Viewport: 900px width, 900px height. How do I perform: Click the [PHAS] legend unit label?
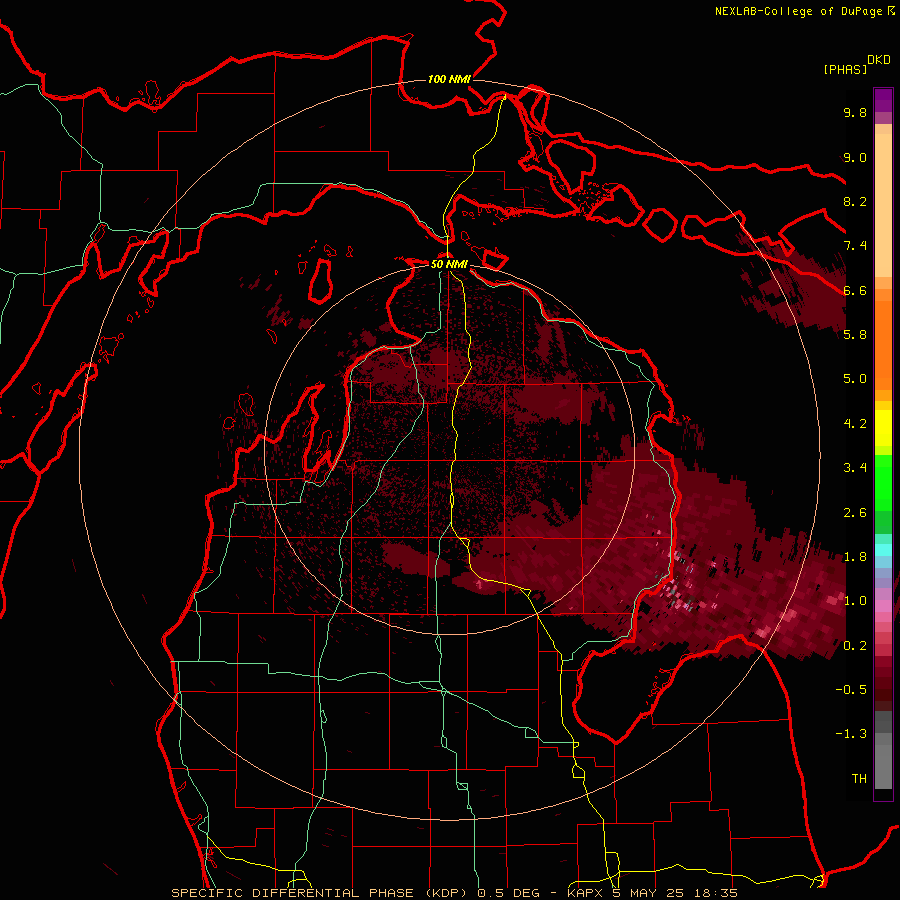click(x=845, y=69)
